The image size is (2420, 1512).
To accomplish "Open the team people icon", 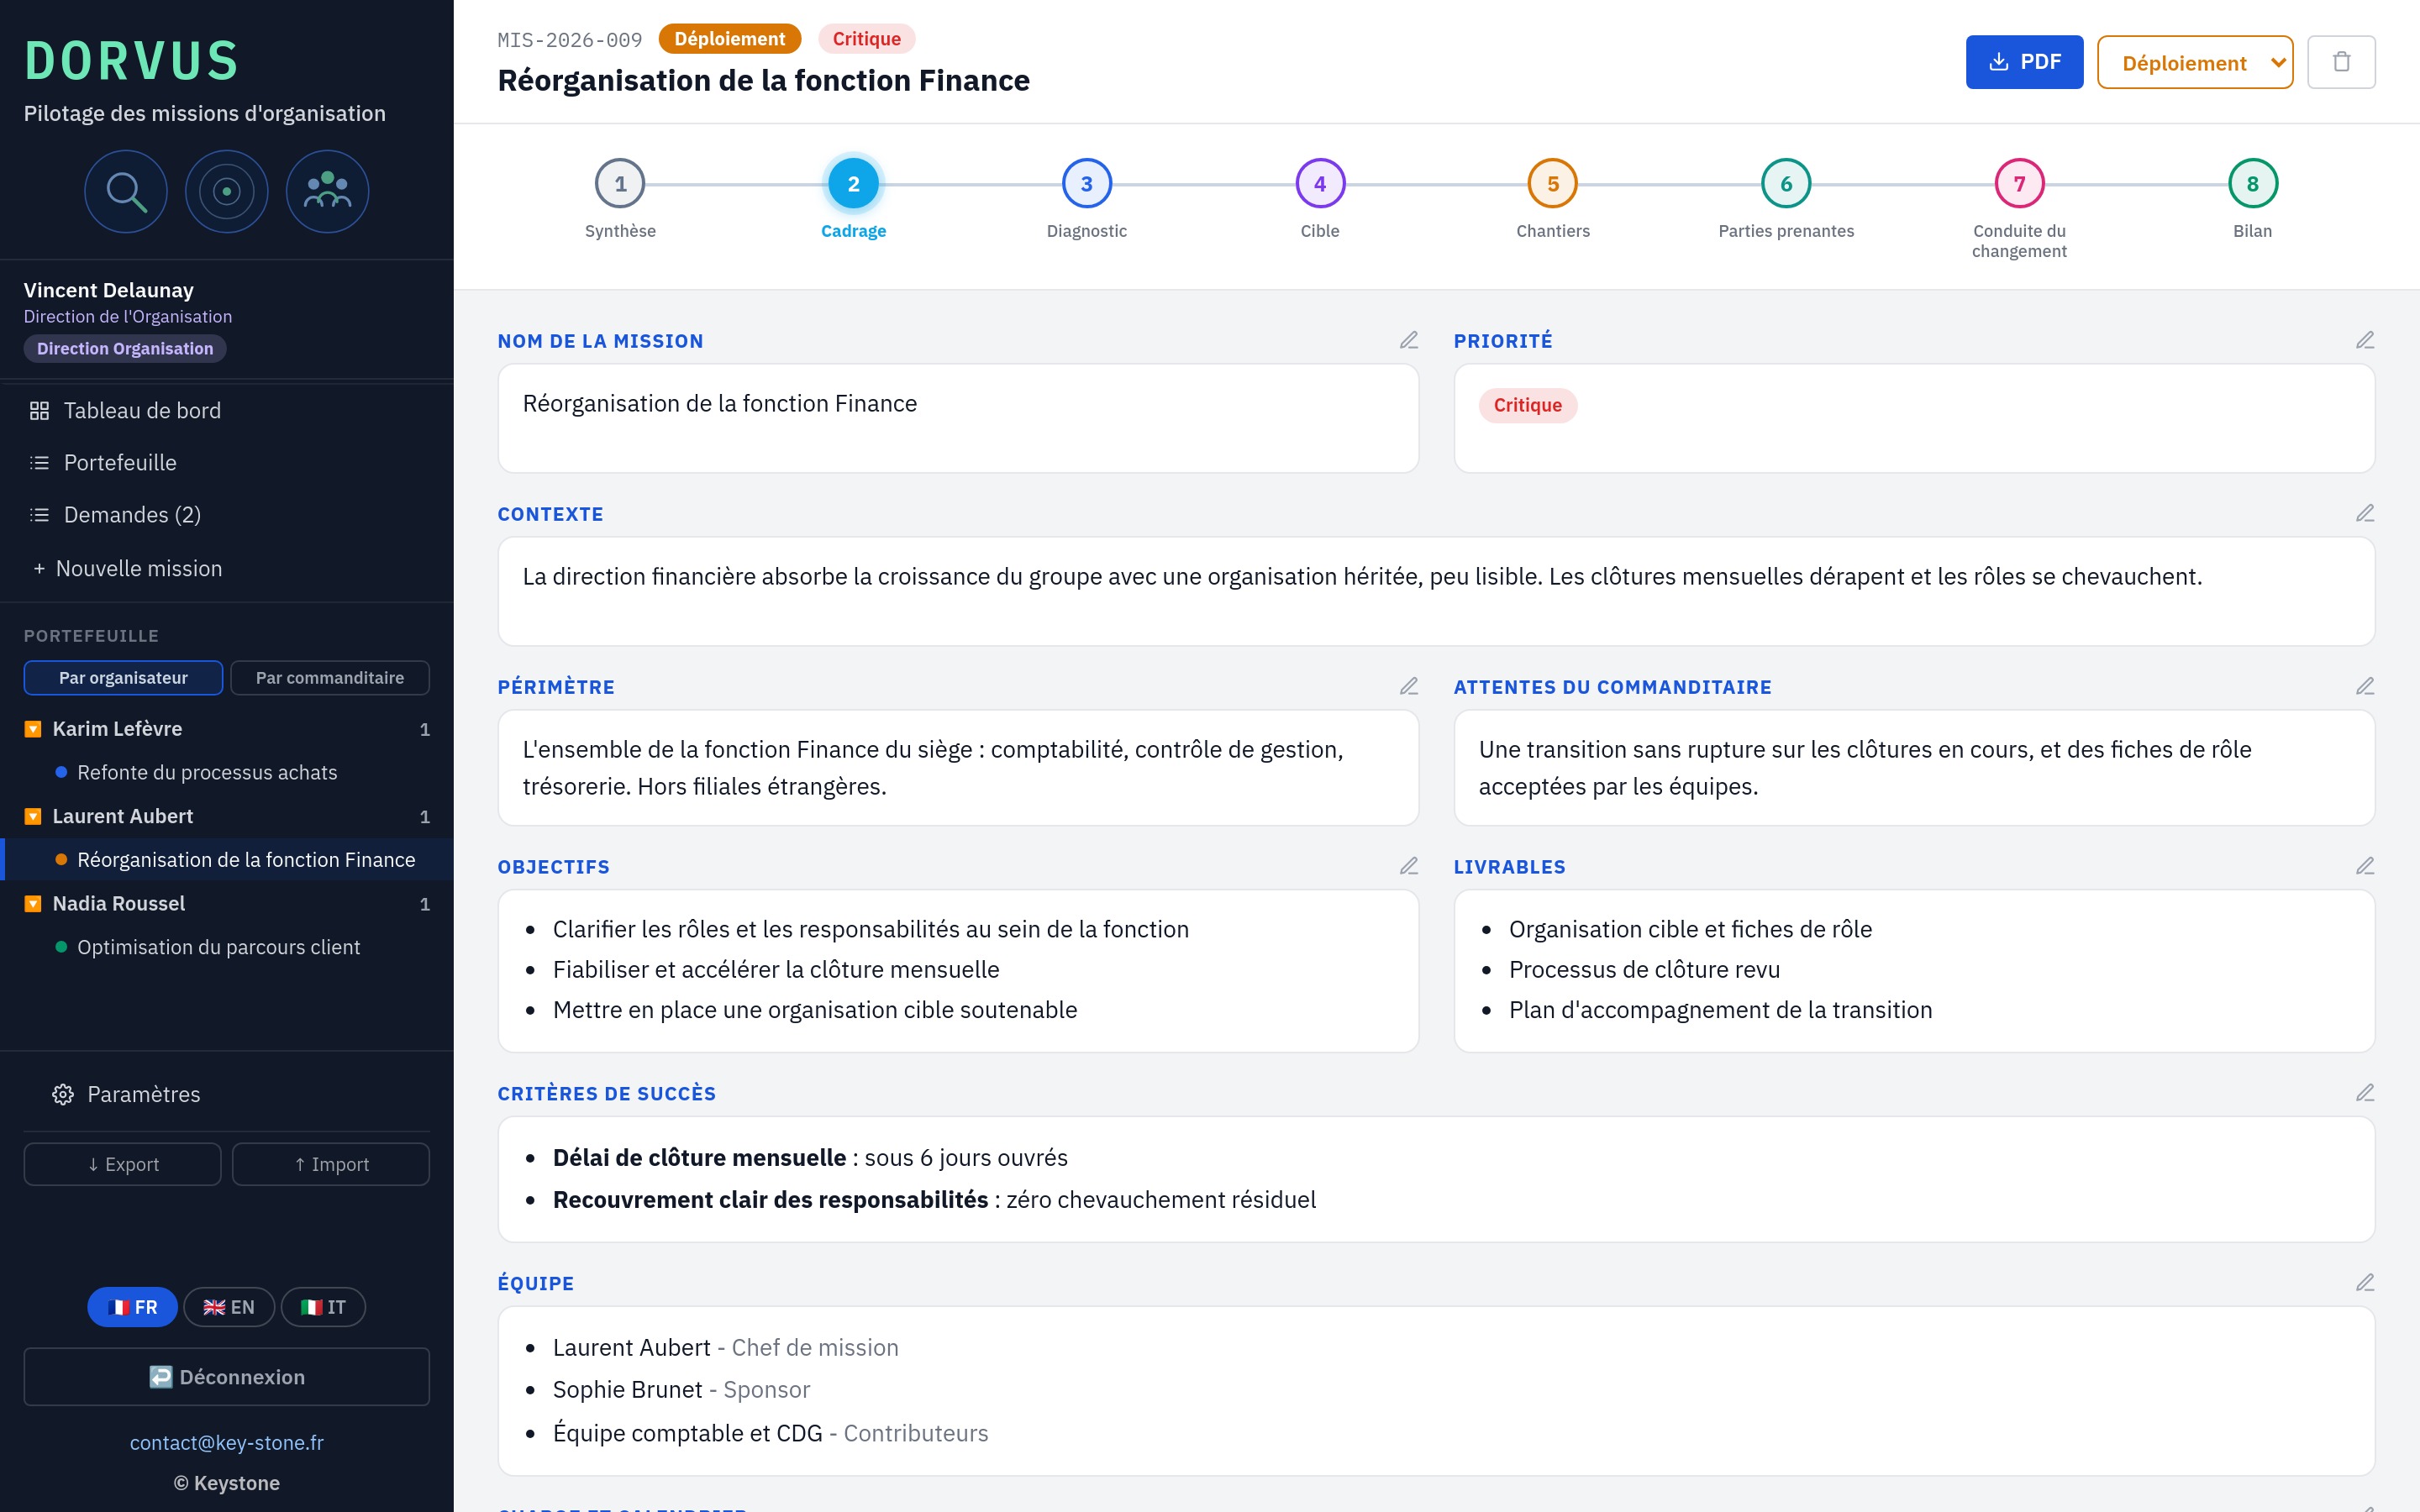I will (328, 191).
